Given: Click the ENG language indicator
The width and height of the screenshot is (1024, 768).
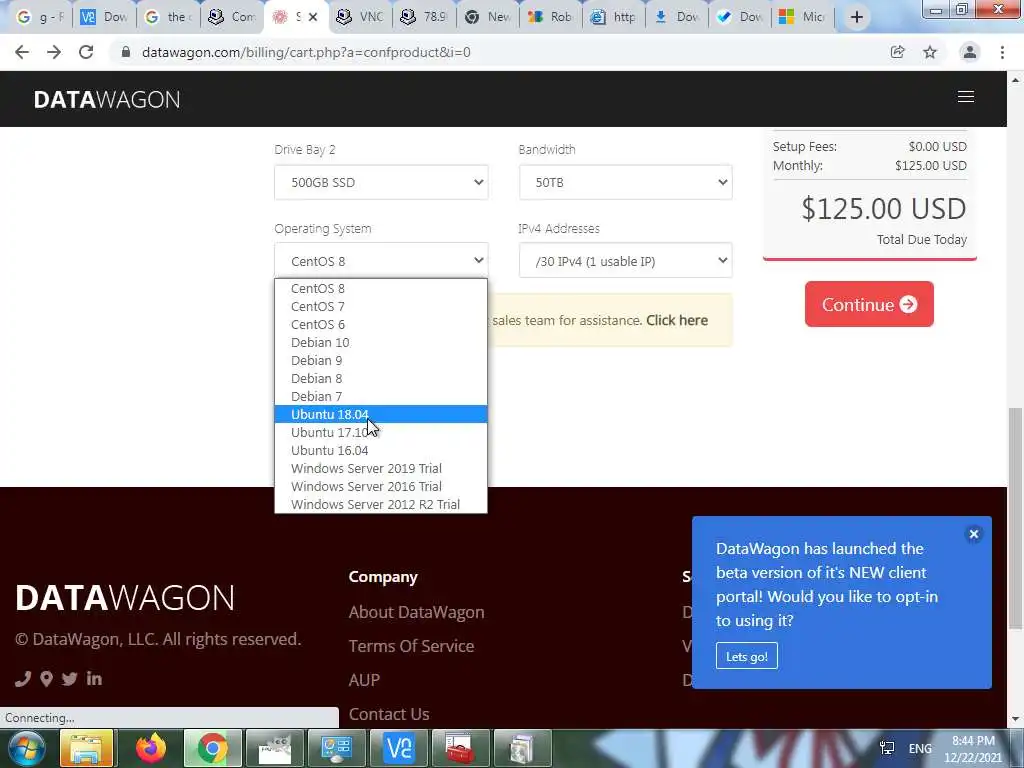Looking at the screenshot, I should [x=920, y=748].
